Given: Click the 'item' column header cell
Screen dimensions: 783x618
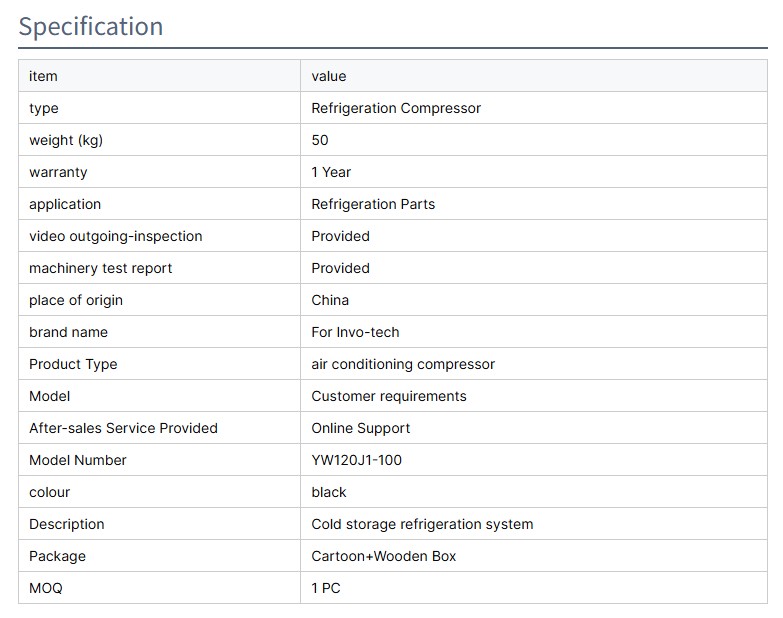Looking at the screenshot, I should click(x=43, y=76).
